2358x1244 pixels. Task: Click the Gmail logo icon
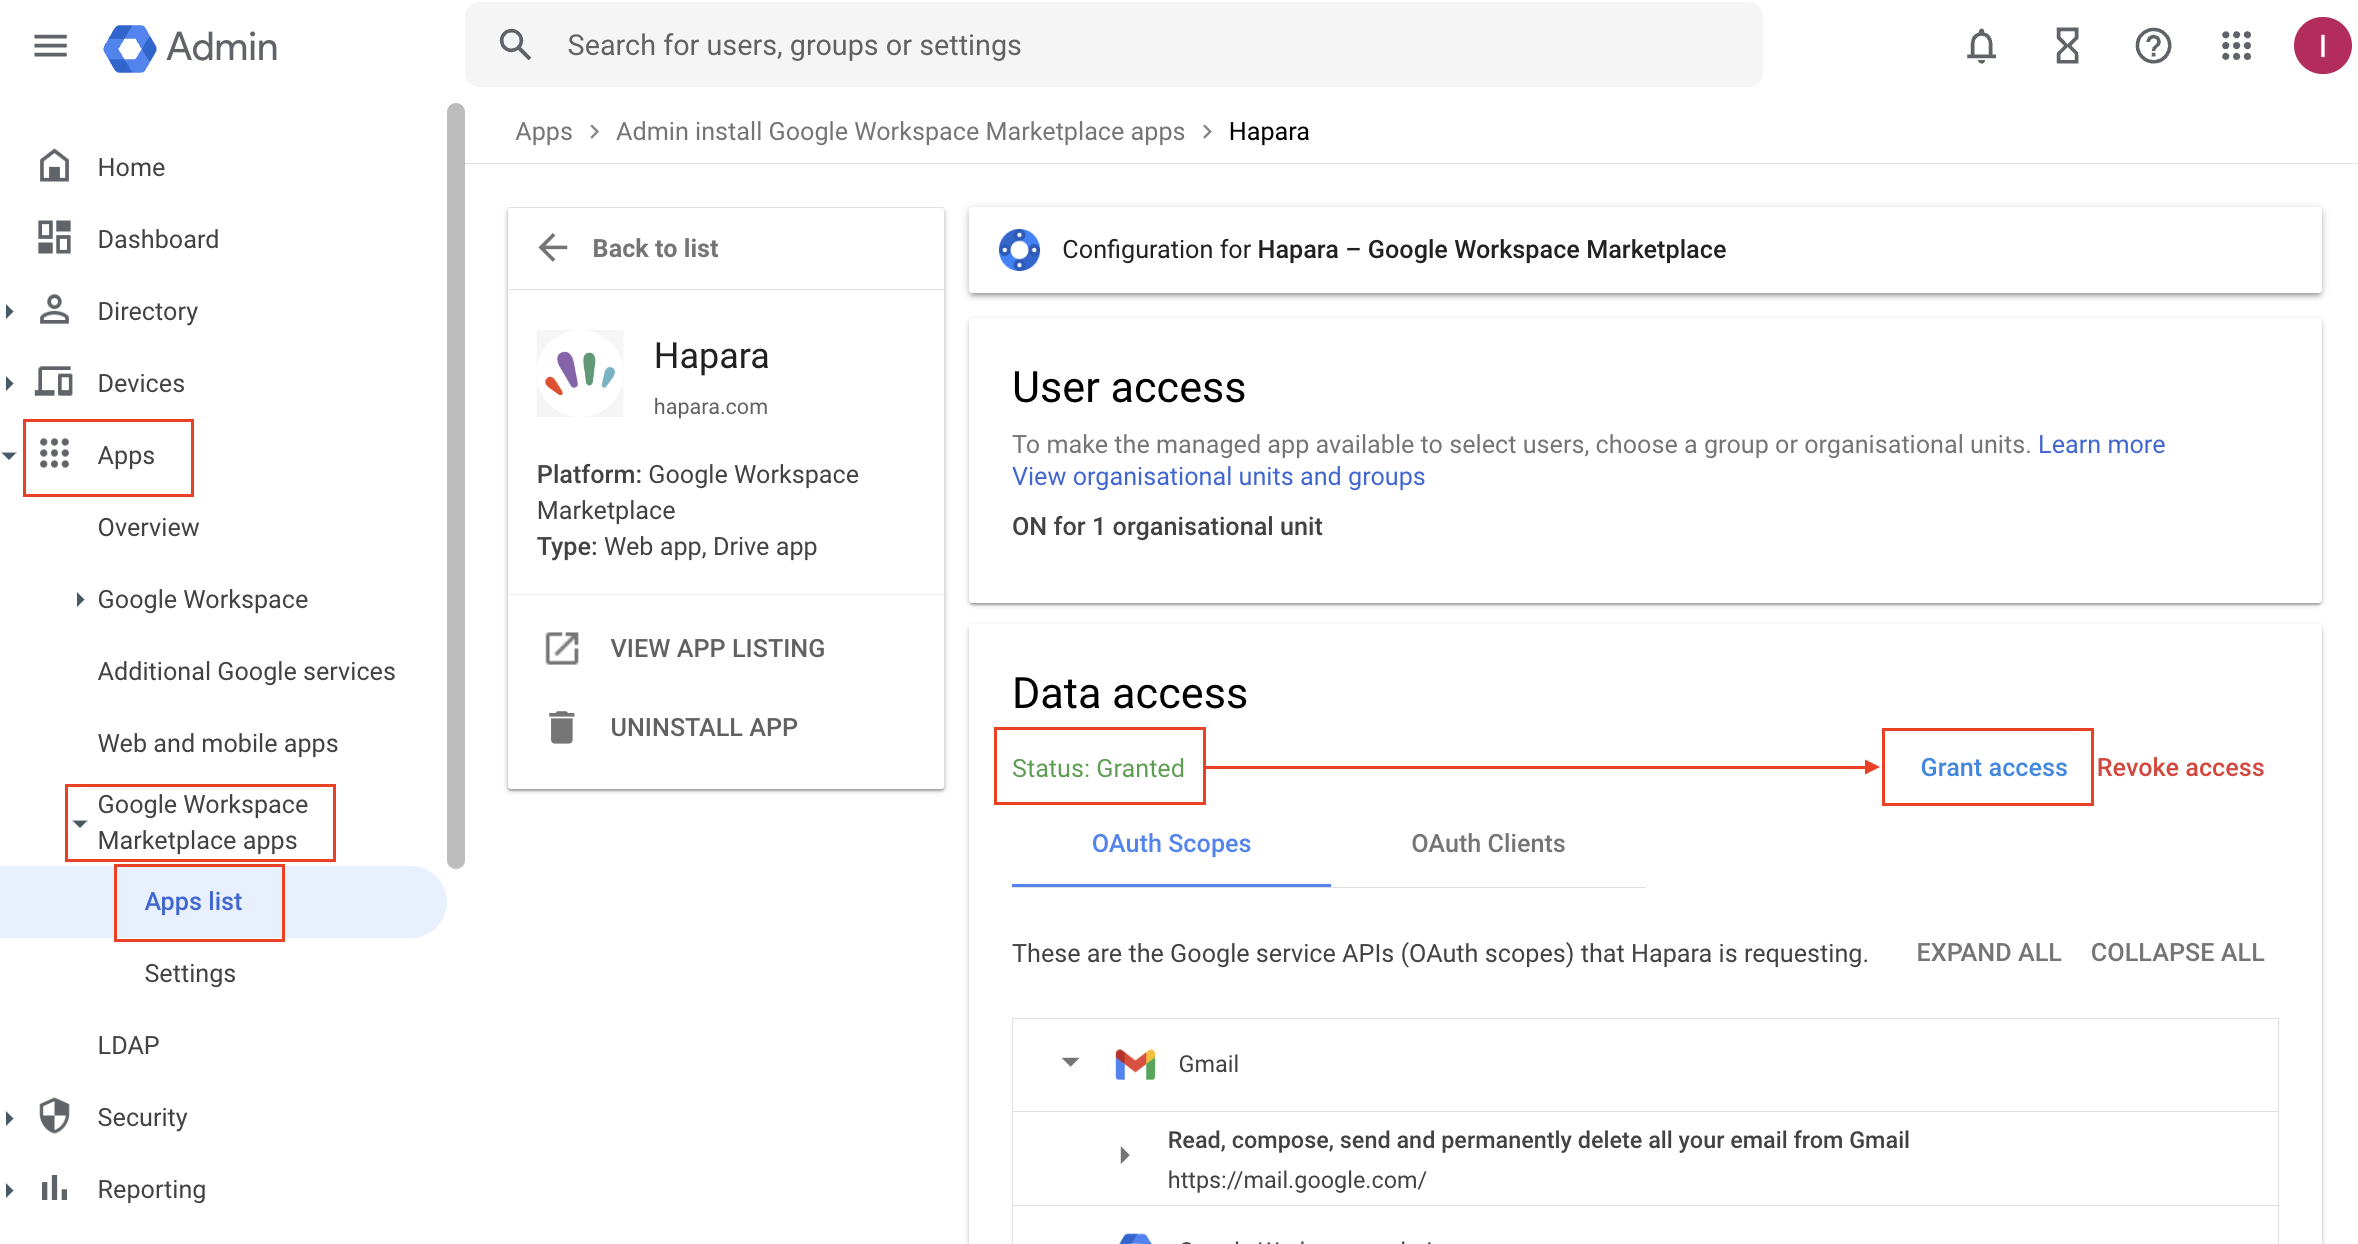[1135, 1064]
